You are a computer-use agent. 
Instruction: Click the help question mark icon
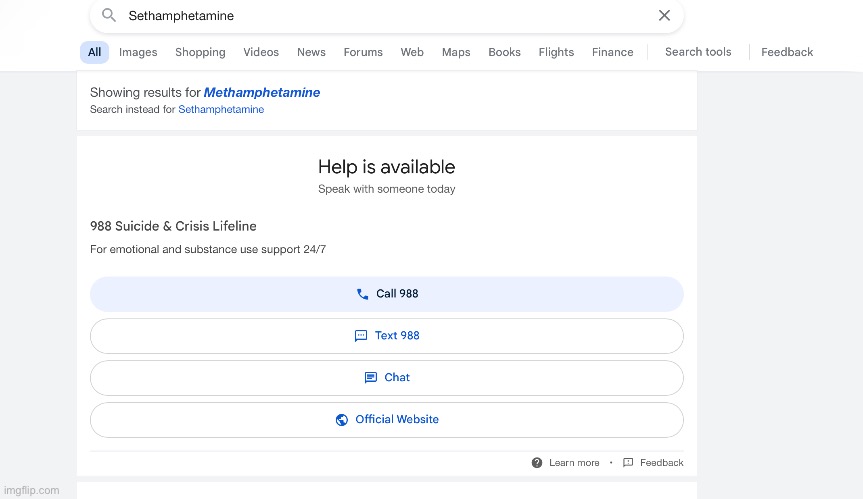[x=537, y=463]
